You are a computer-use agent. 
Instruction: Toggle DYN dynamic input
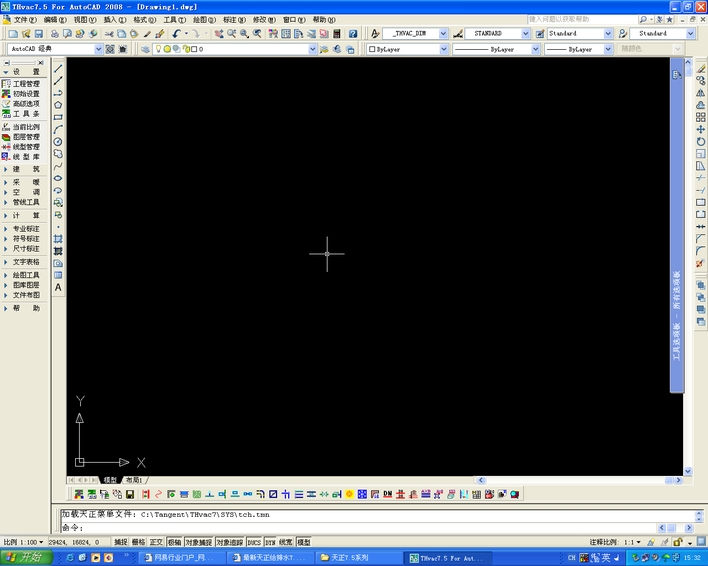click(270, 542)
